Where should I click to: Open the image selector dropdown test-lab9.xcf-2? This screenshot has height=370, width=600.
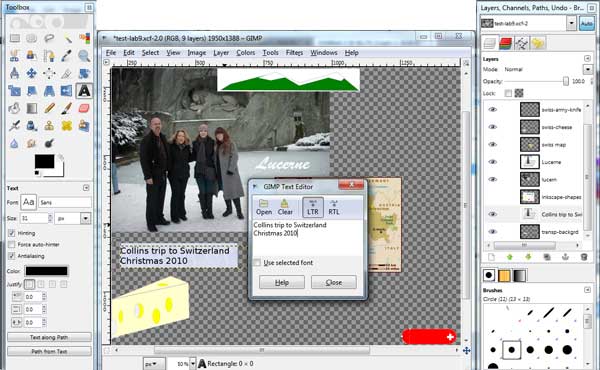571,23
